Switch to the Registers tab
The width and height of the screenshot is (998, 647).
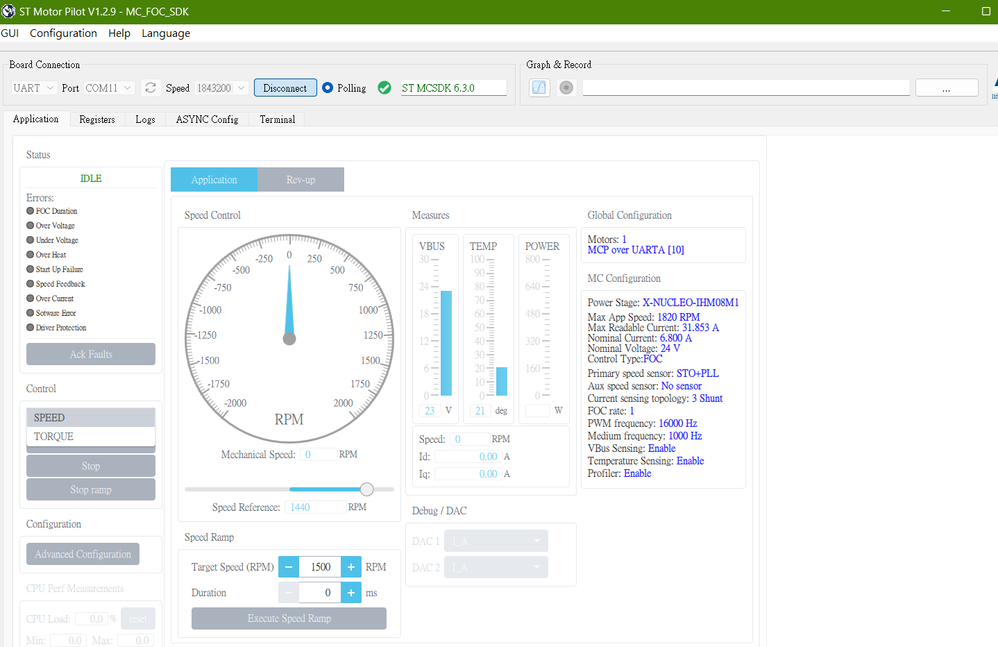[x=97, y=120]
